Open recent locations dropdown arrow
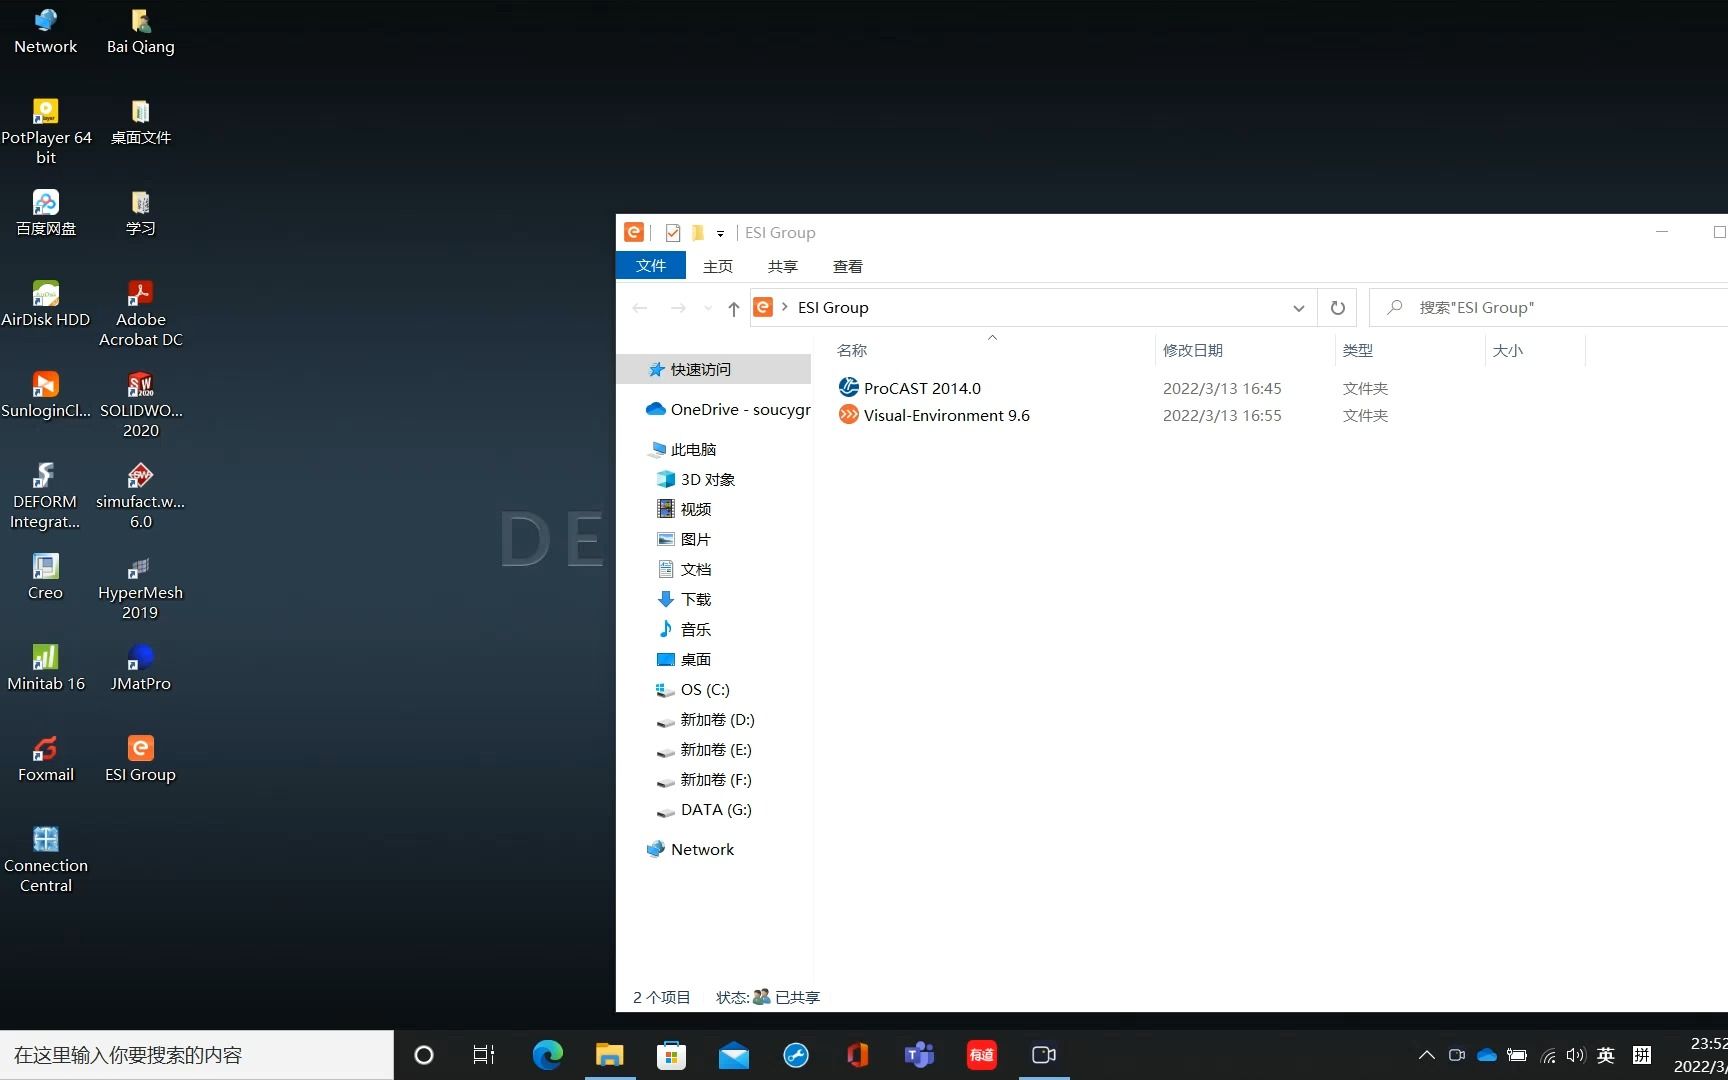1728x1080 pixels. pos(708,308)
